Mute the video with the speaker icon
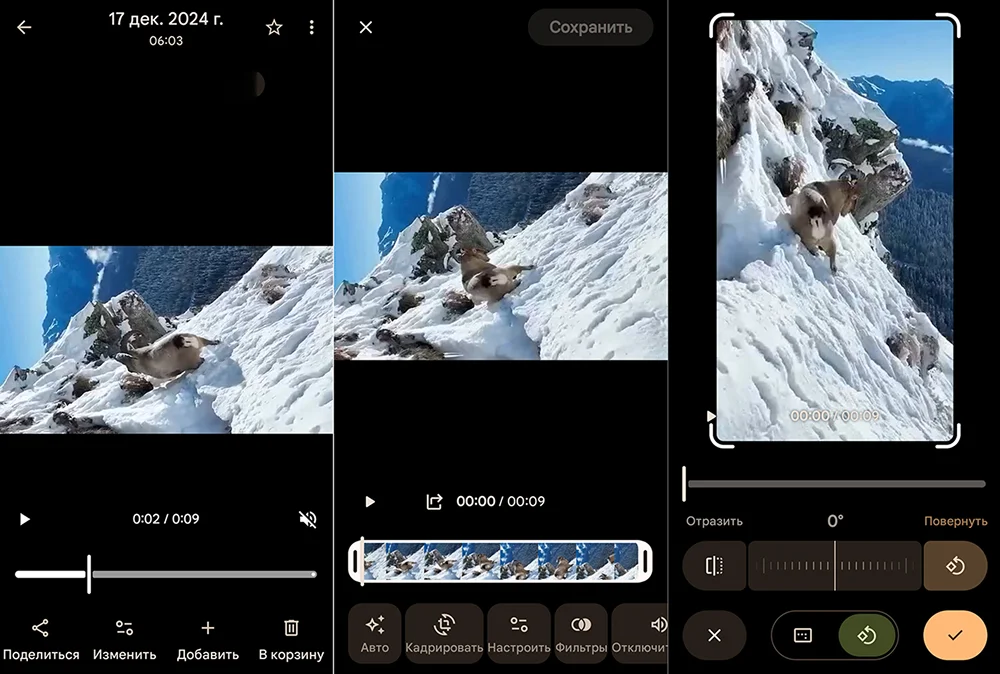The image size is (1000, 674). [306, 518]
